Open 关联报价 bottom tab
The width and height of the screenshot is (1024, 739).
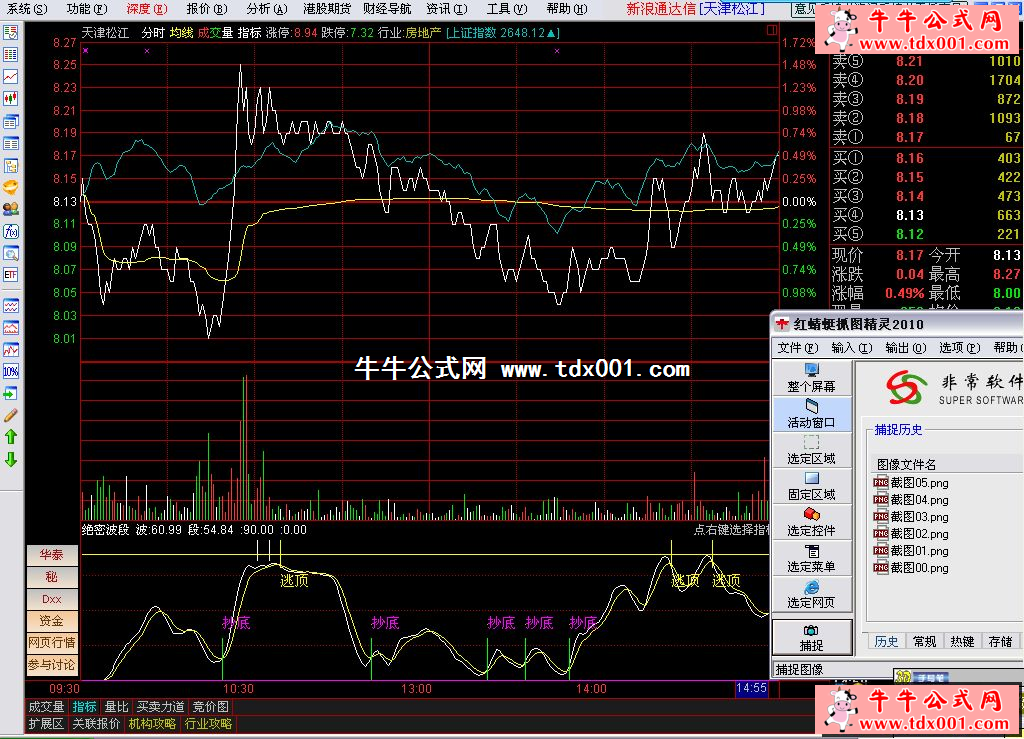point(96,724)
